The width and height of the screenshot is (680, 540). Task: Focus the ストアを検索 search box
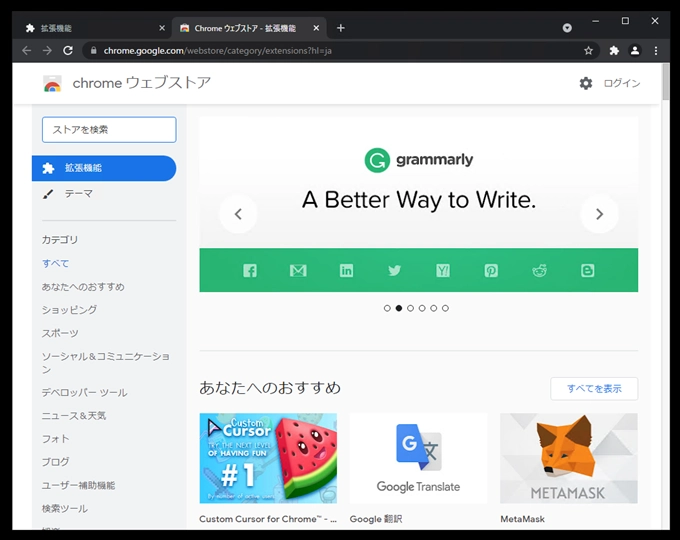(x=109, y=130)
